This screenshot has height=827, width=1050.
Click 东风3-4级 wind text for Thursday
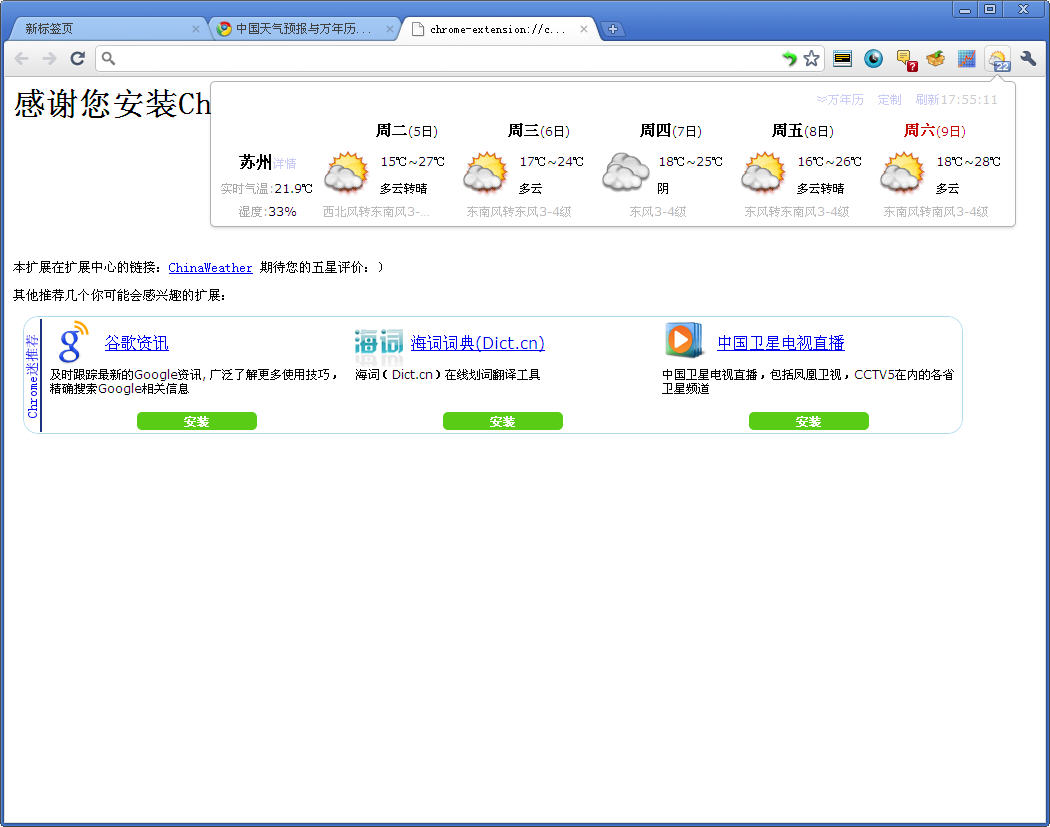pos(658,212)
